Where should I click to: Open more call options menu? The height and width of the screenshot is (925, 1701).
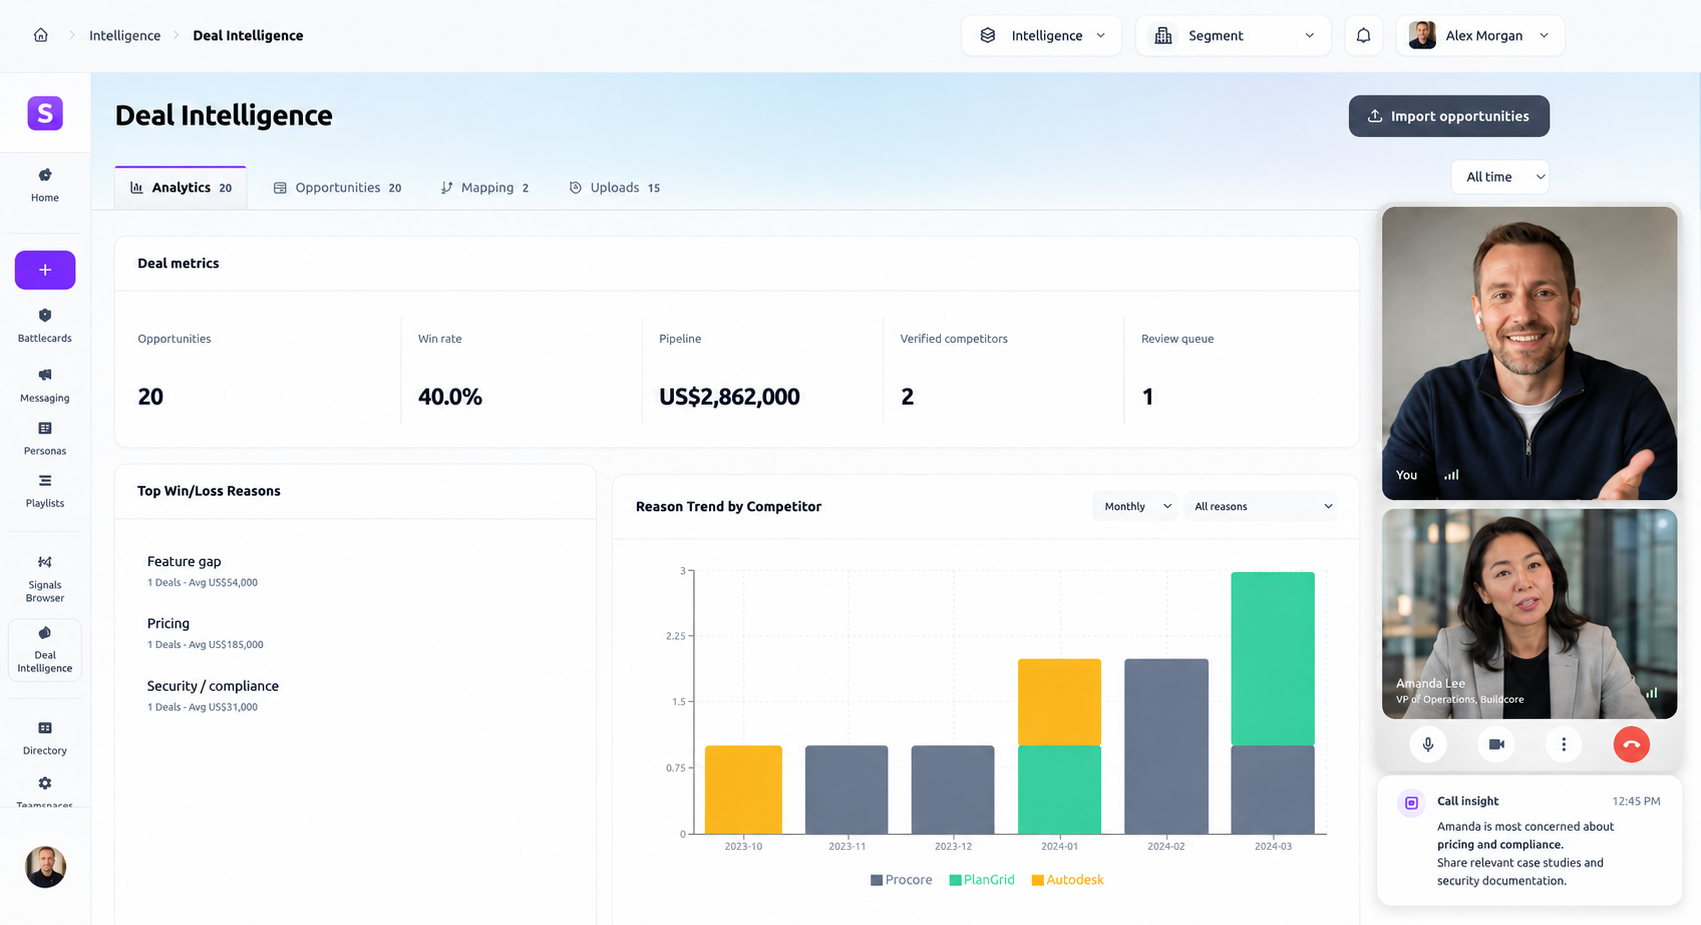(x=1564, y=744)
